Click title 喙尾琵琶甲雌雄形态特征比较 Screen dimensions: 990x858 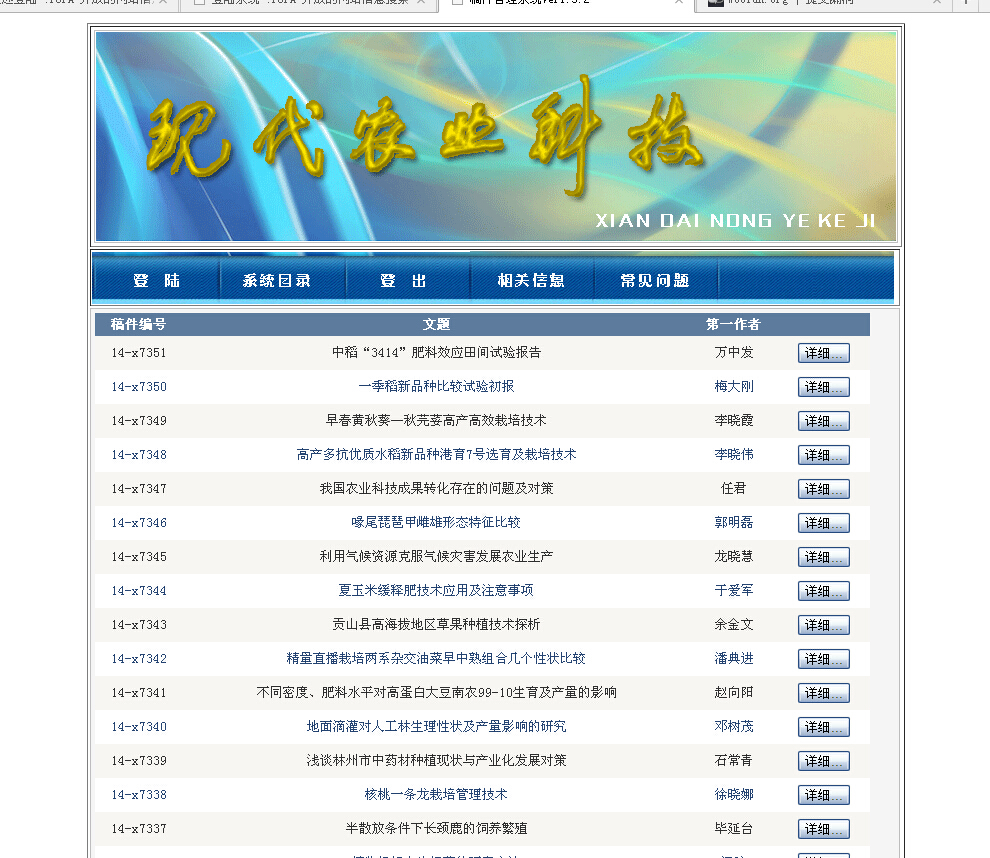coord(436,523)
